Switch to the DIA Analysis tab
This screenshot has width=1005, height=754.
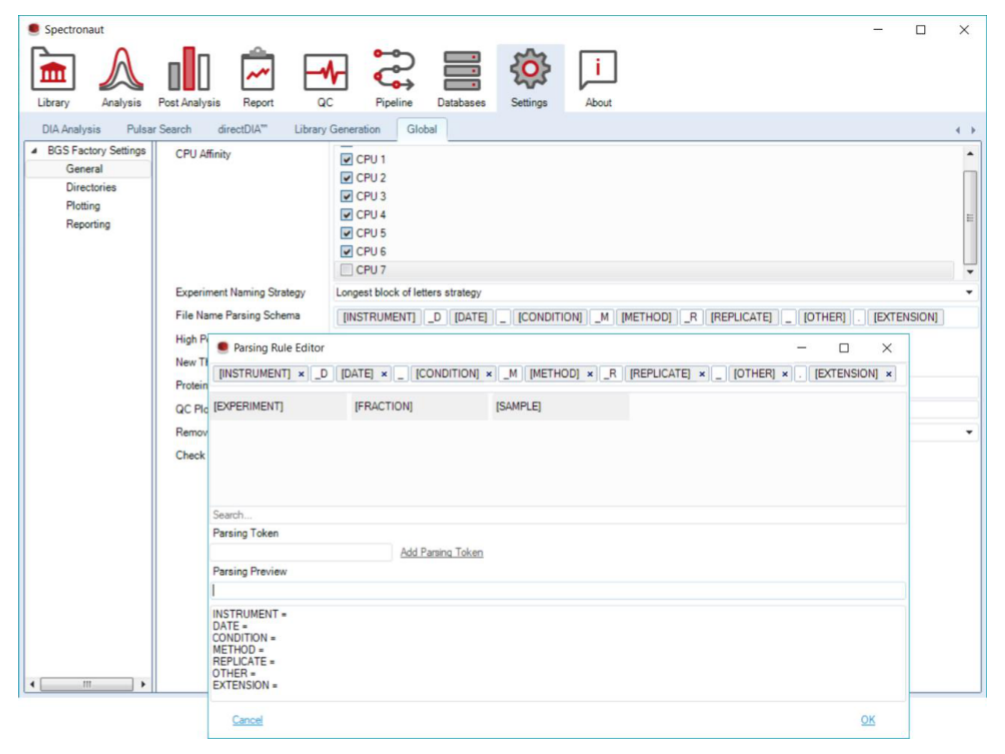click(x=71, y=130)
